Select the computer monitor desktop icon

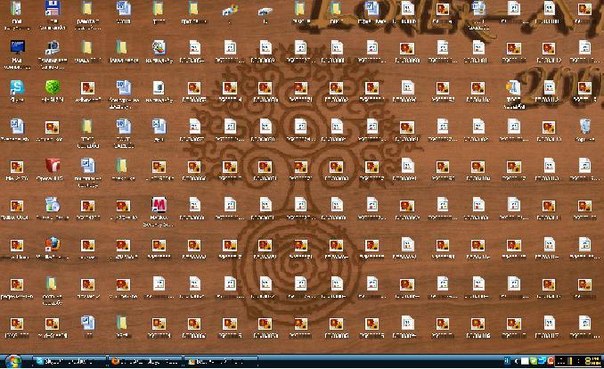click(17, 47)
